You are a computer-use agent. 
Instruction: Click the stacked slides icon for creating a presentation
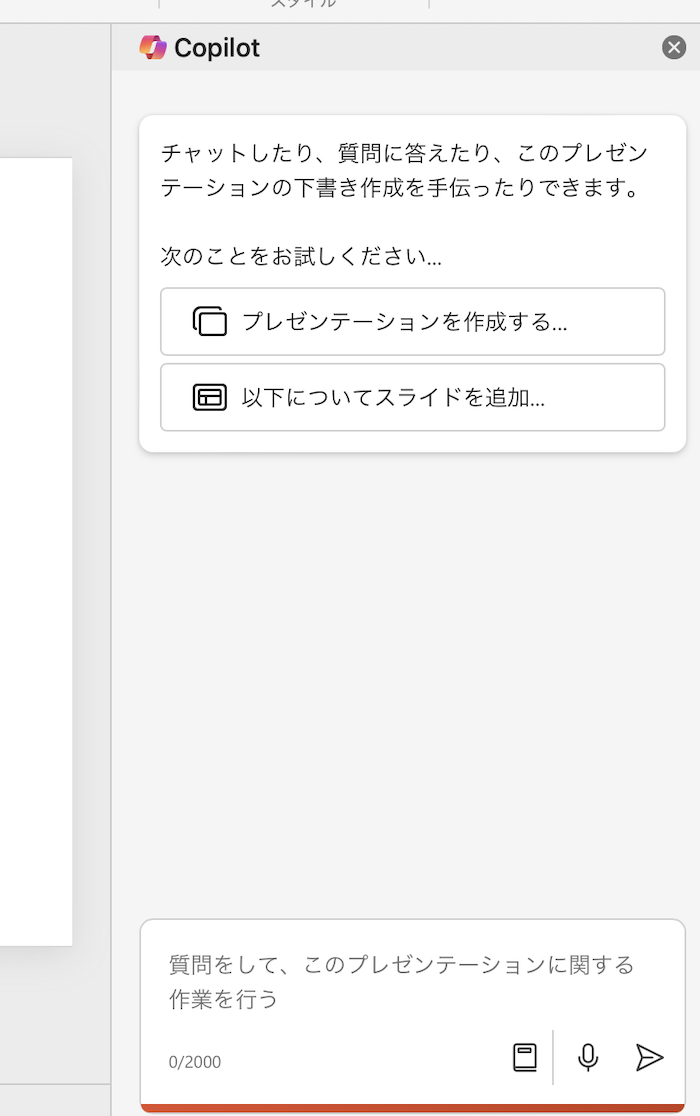210,322
